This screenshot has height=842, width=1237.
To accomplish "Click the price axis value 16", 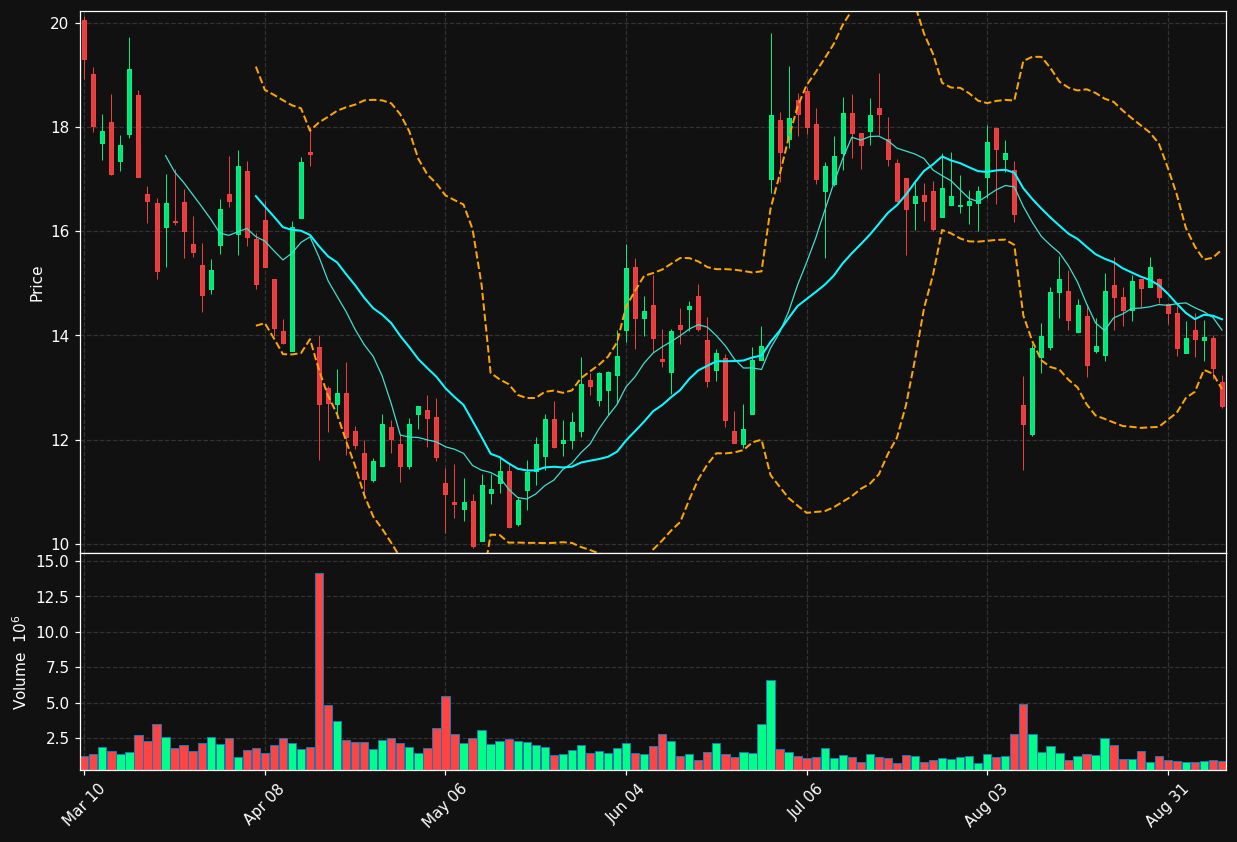I will 60,231.
